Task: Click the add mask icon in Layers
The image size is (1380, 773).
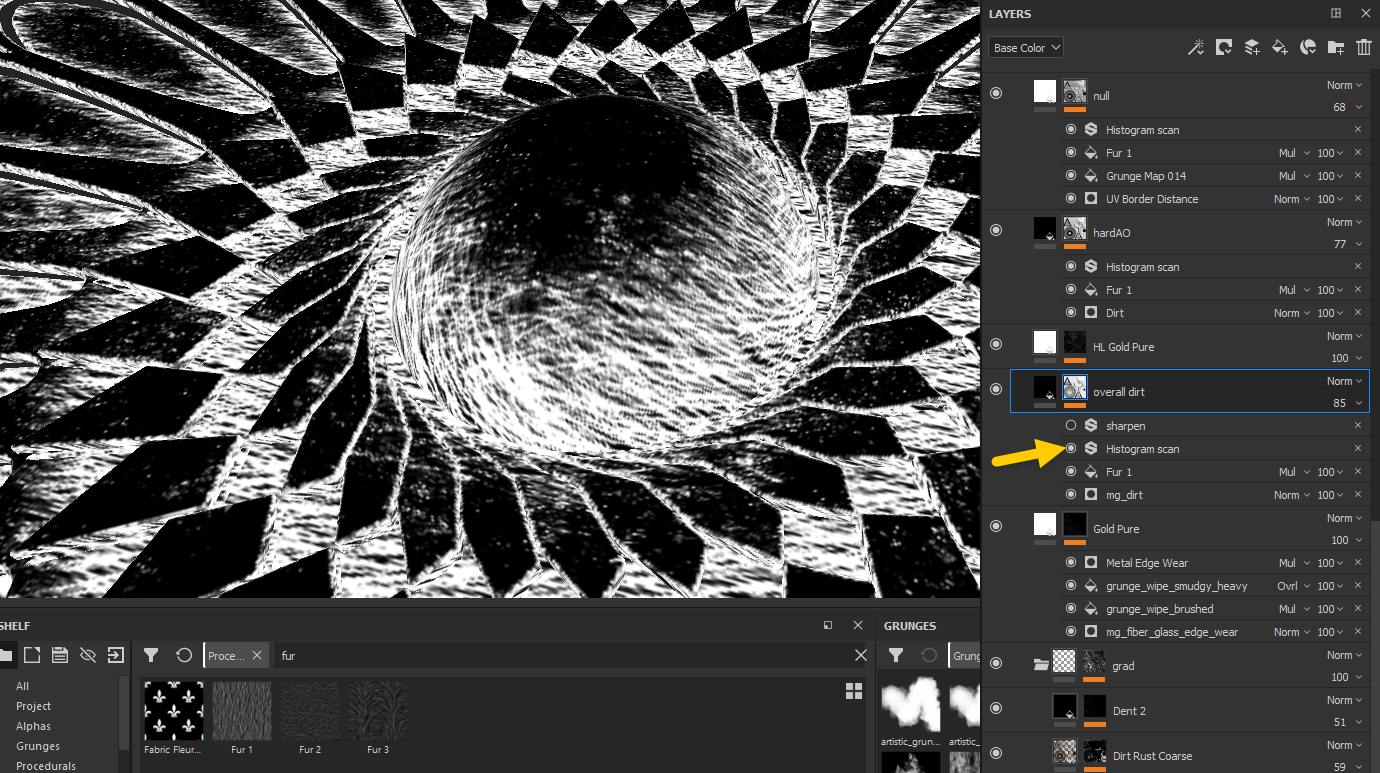Action: click(1223, 47)
